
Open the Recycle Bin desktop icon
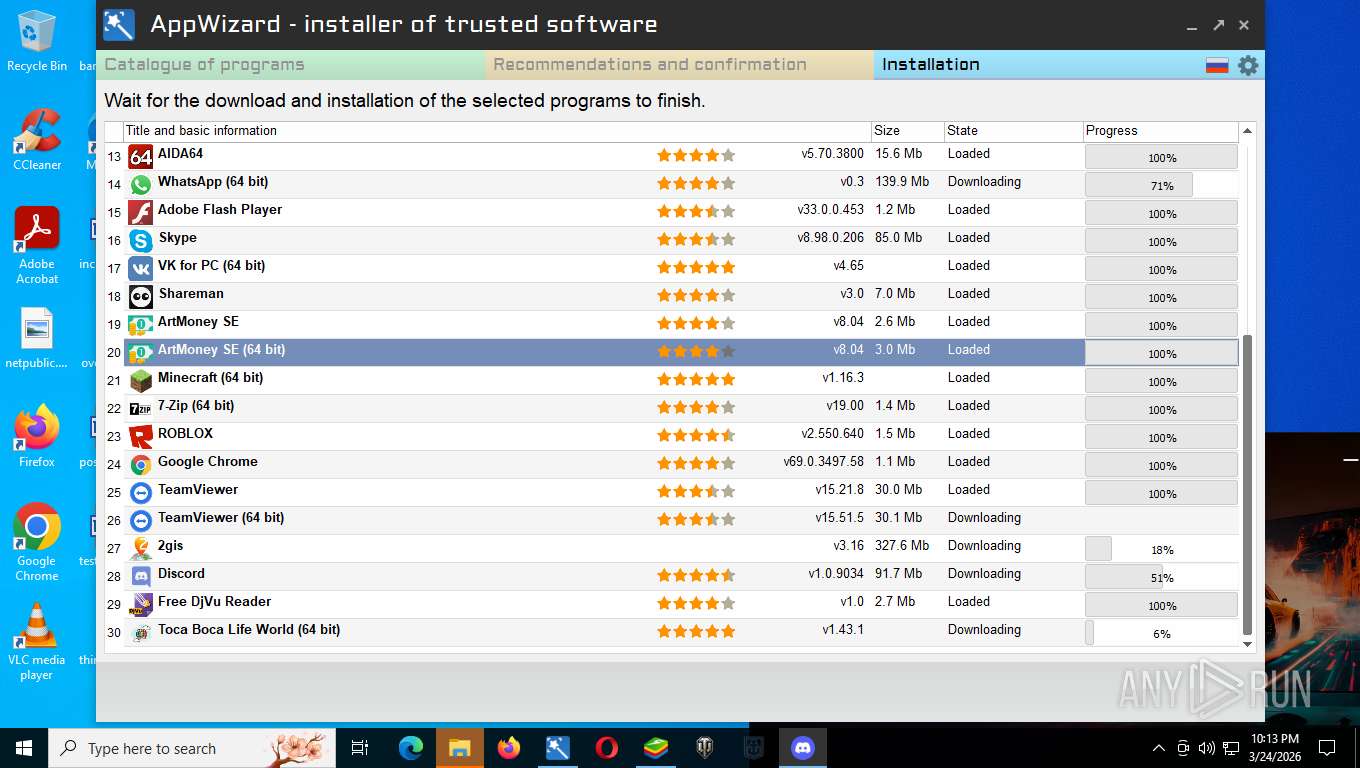coord(37,40)
